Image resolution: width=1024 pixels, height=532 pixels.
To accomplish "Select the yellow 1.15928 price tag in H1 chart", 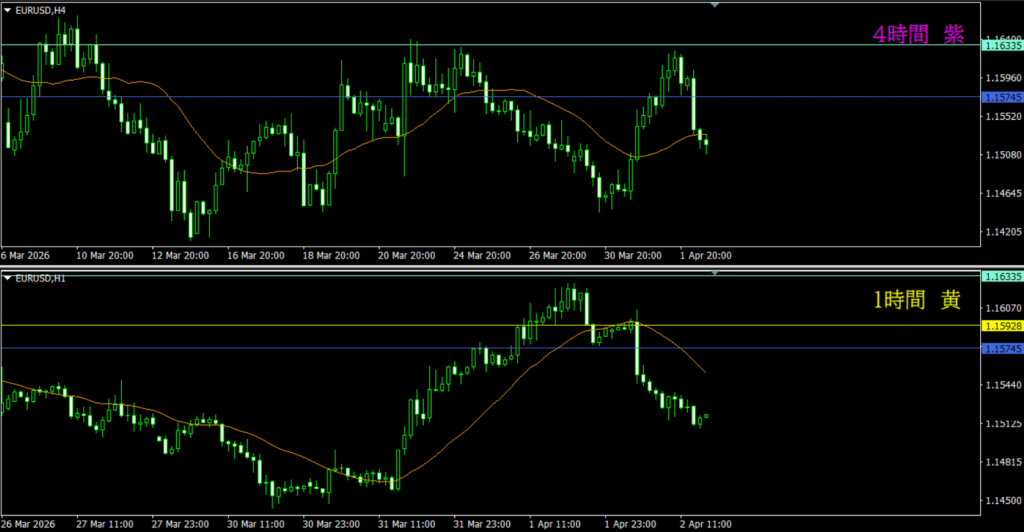I will pos(1001,326).
